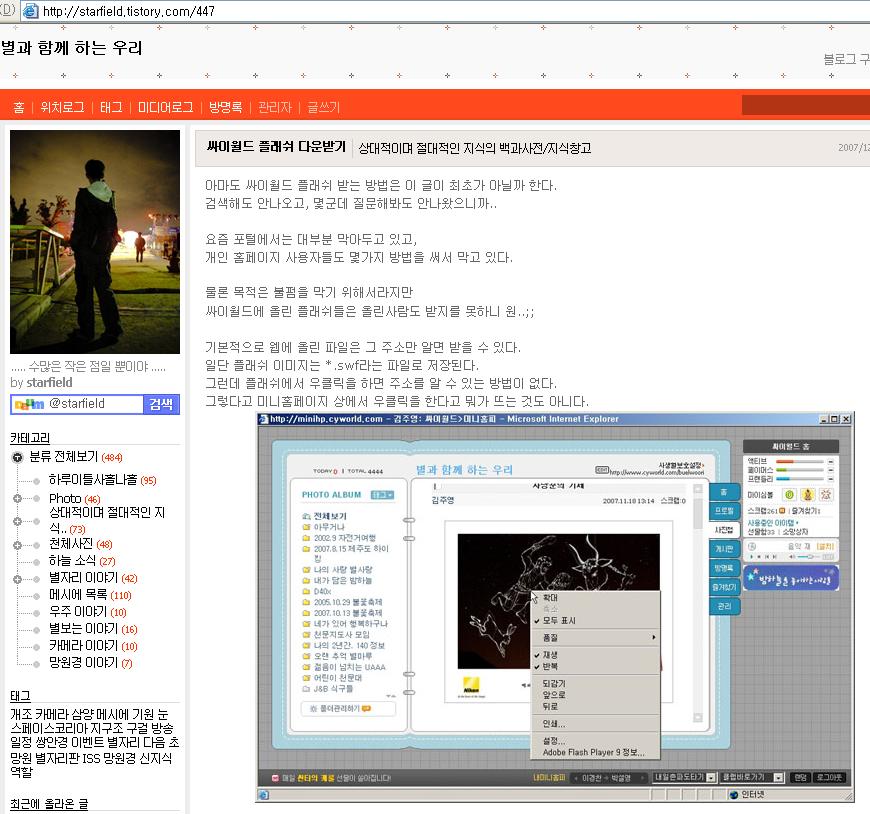The width and height of the screenshot is (870, 814).
Task: Click the blue 검색 search button
Action: (x=161, y=405)
